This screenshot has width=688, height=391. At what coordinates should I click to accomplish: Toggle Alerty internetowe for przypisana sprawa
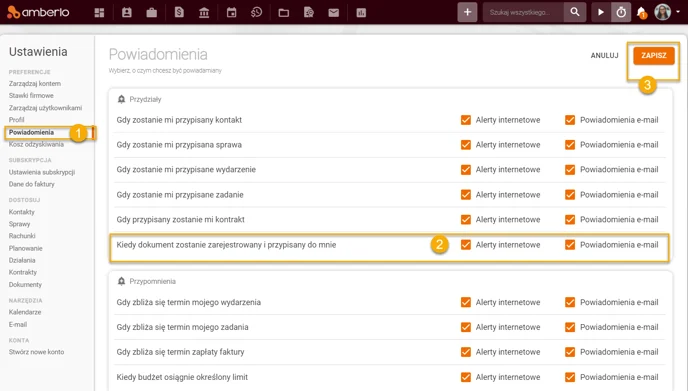(466, 145)
